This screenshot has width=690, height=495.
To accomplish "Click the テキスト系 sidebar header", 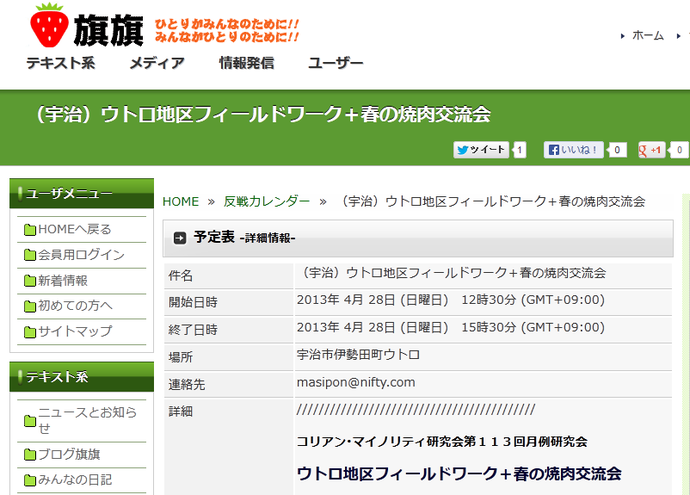I will pyautogui.click(x=82, y=377).
